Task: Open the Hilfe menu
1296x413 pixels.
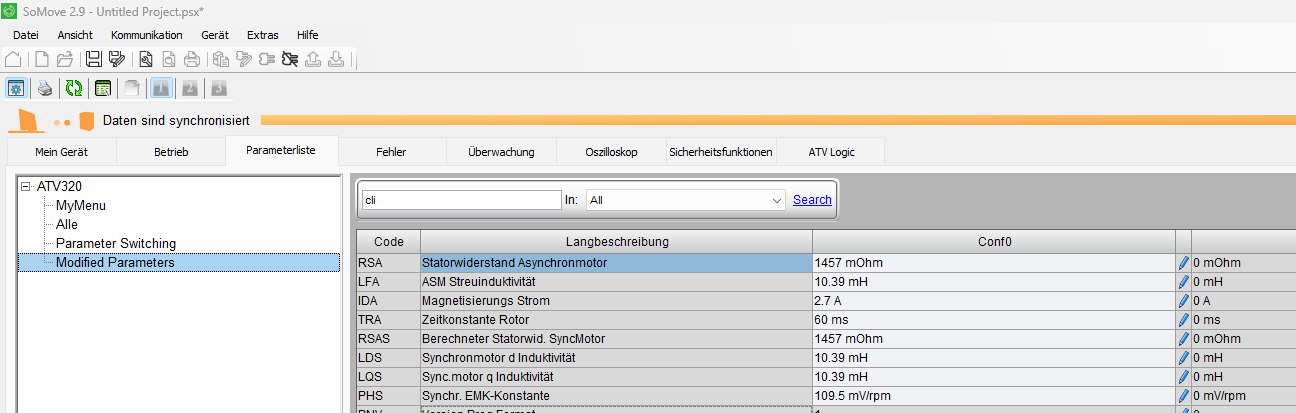Action: [308, 35]
